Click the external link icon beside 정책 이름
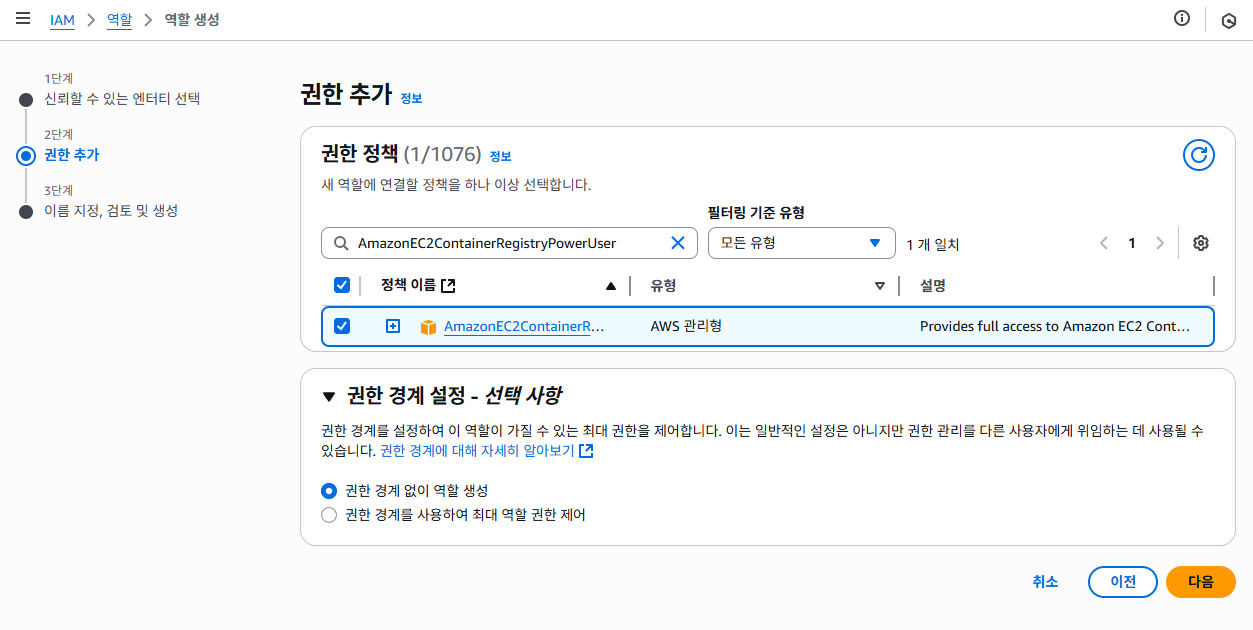This screenshot has height=630, width=1253. (x=448, y=286)
